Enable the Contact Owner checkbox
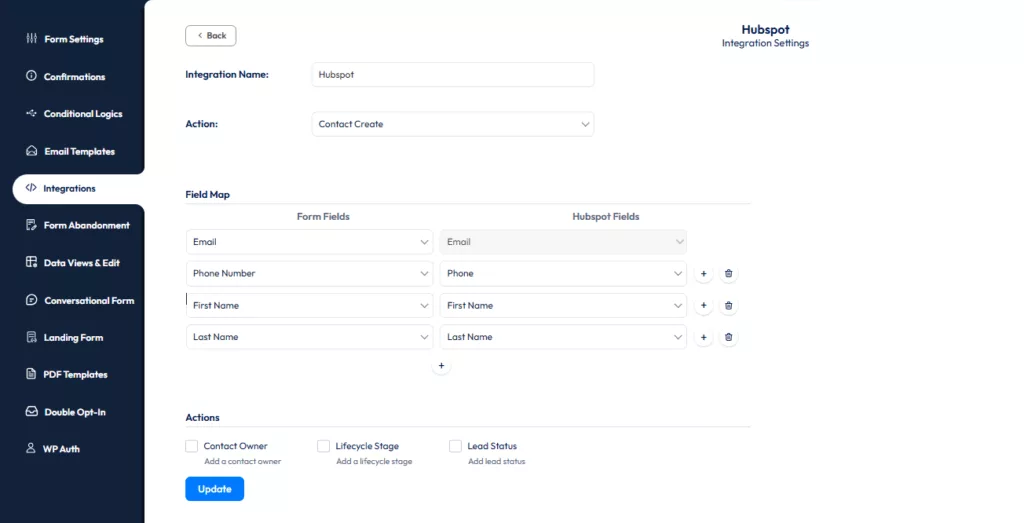Image resolution: width=1024 pixels, height=523 pixels. (192, 446)
